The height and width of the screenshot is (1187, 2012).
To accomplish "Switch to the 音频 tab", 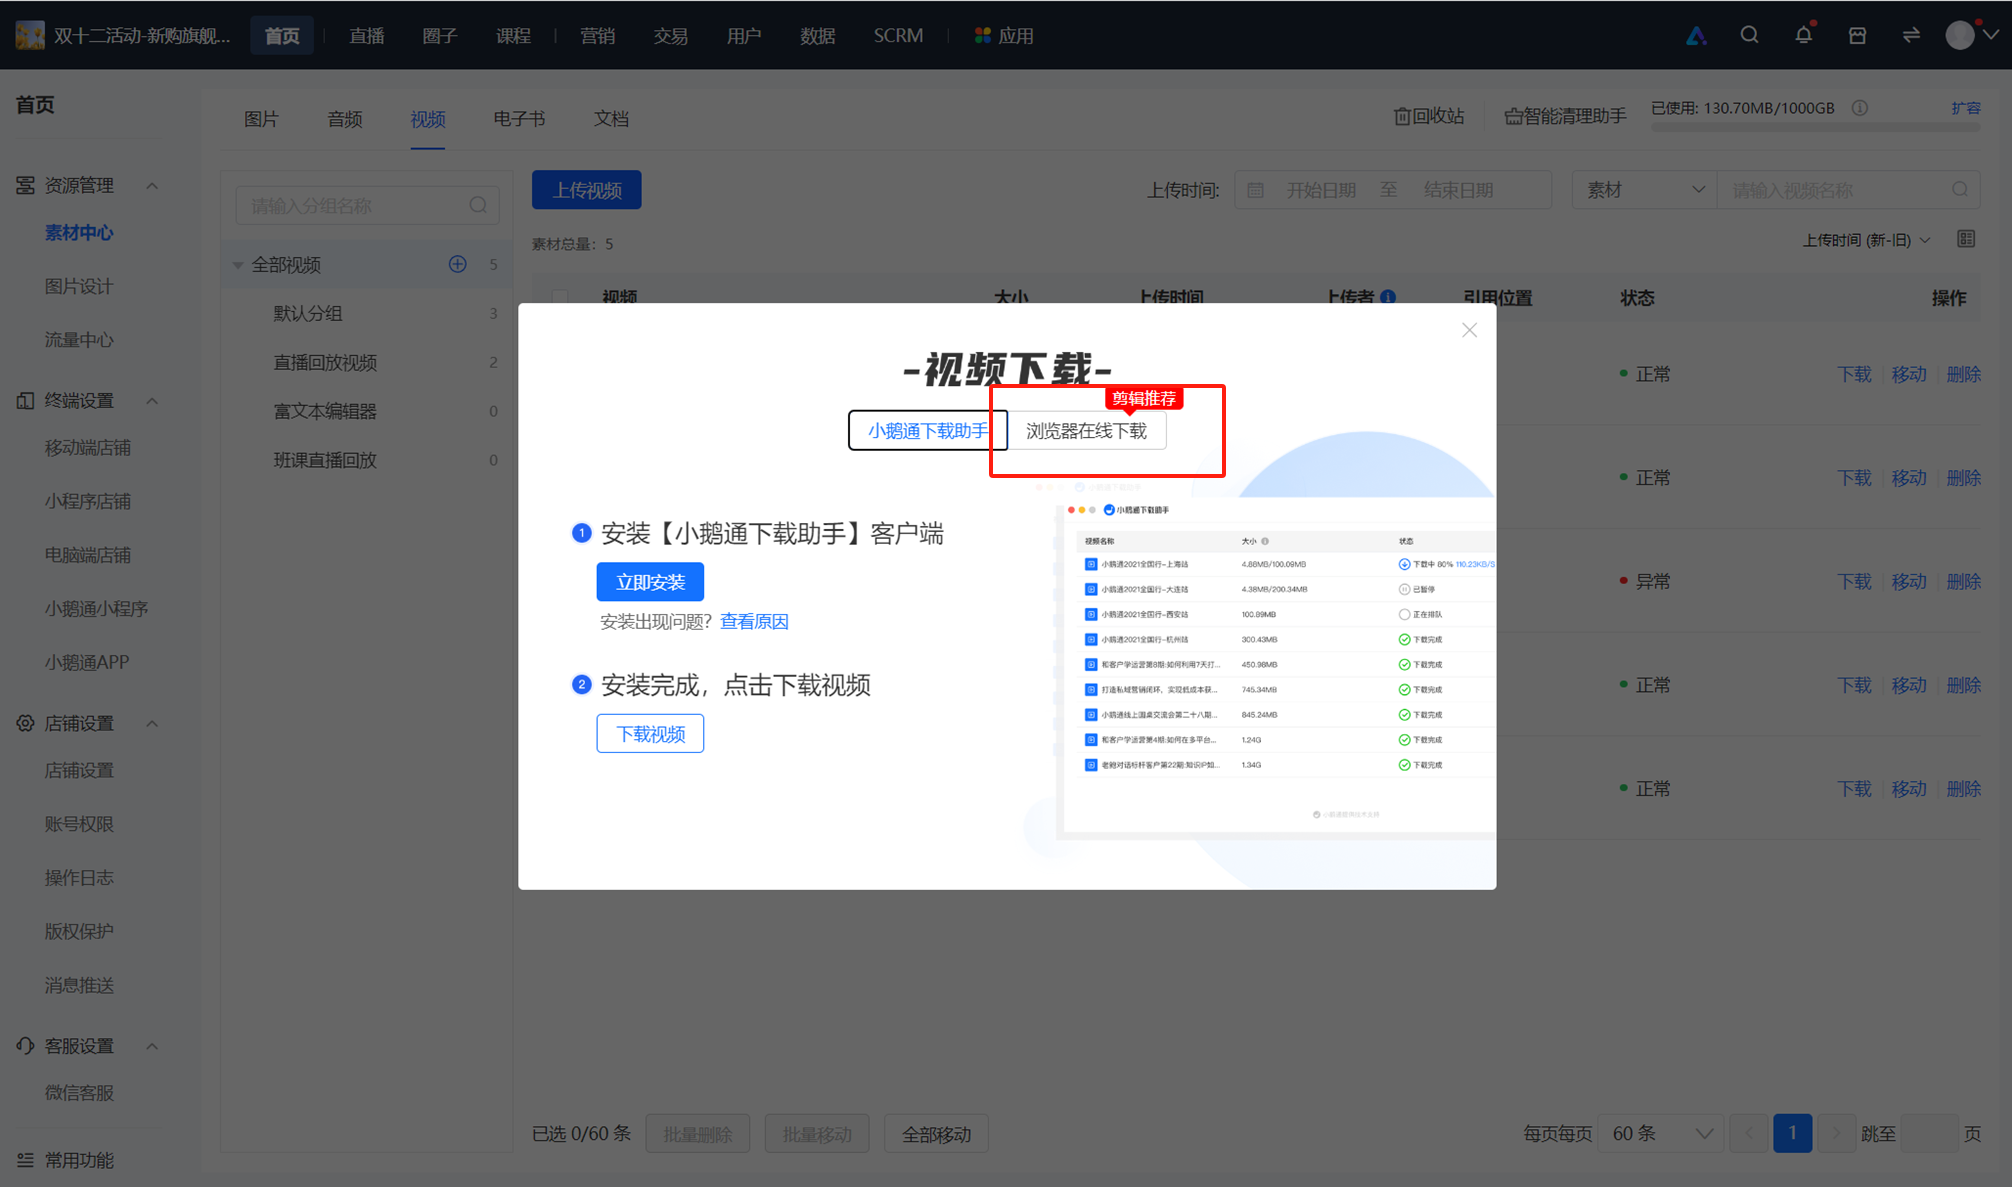I will (345, 119).
